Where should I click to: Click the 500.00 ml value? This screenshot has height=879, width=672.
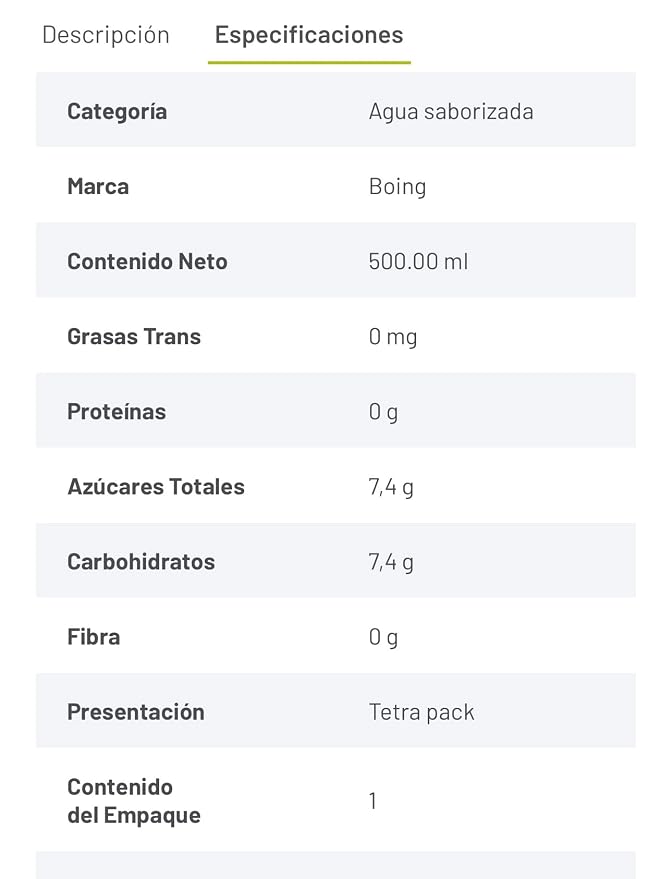[418, 262]
